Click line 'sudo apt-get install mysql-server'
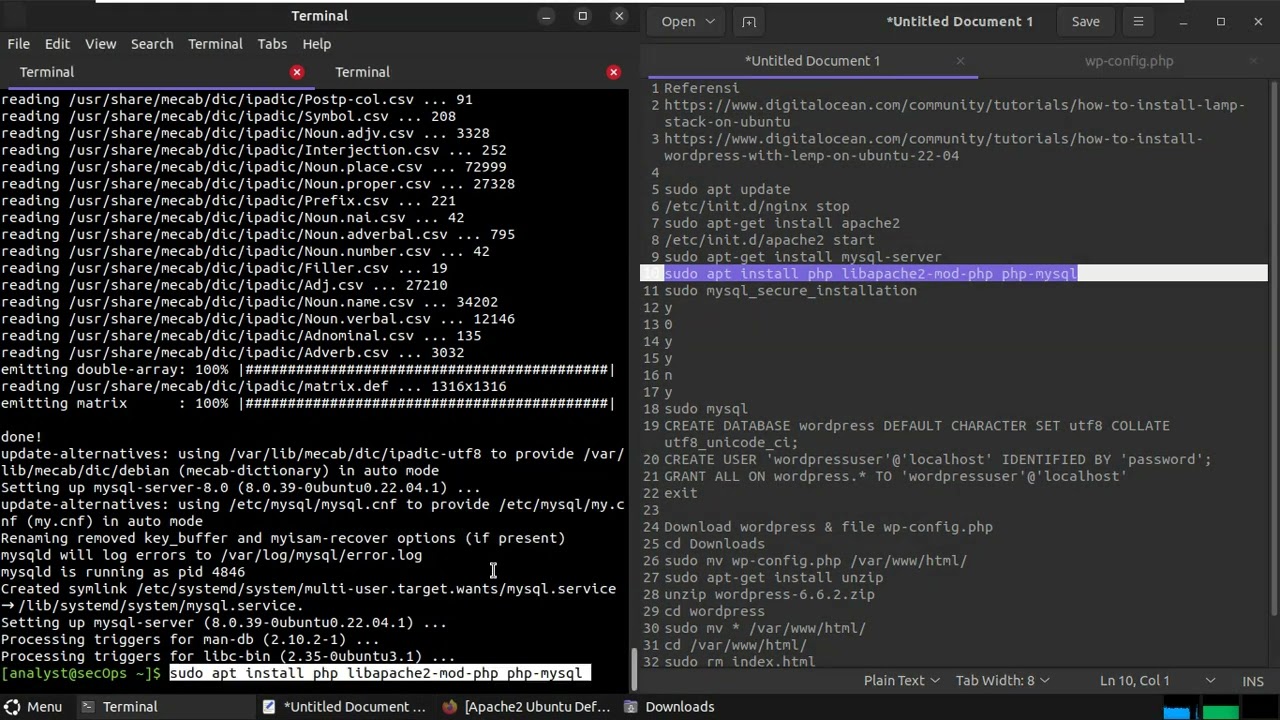This screenshot has height=720, width=1280. 803,257
